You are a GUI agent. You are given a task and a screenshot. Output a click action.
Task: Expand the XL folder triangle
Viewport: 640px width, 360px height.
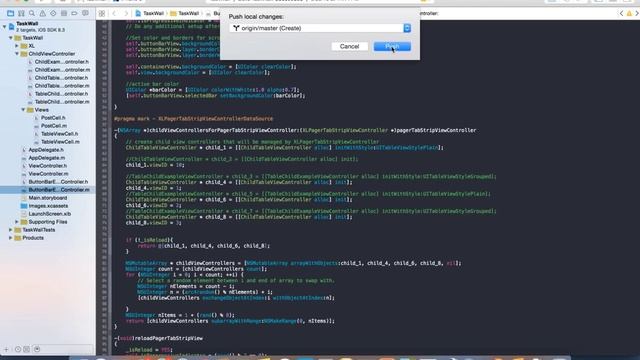[x=17, y=46]
